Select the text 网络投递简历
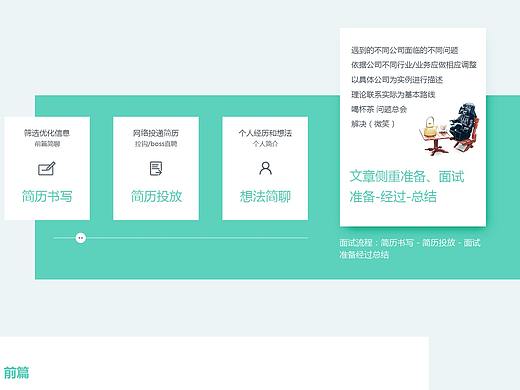 (156, 133)
